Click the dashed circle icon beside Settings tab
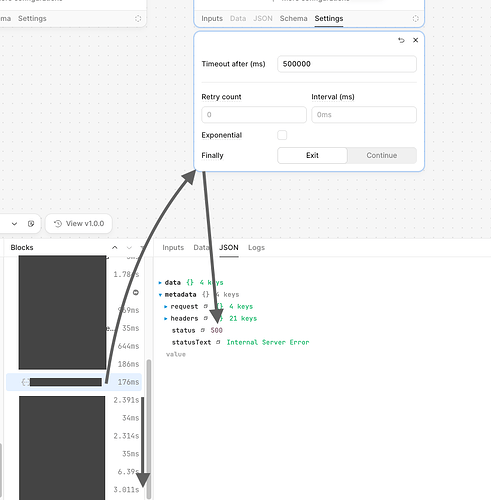The height and width of the screenshot is (500, 491). click(415, 19)
